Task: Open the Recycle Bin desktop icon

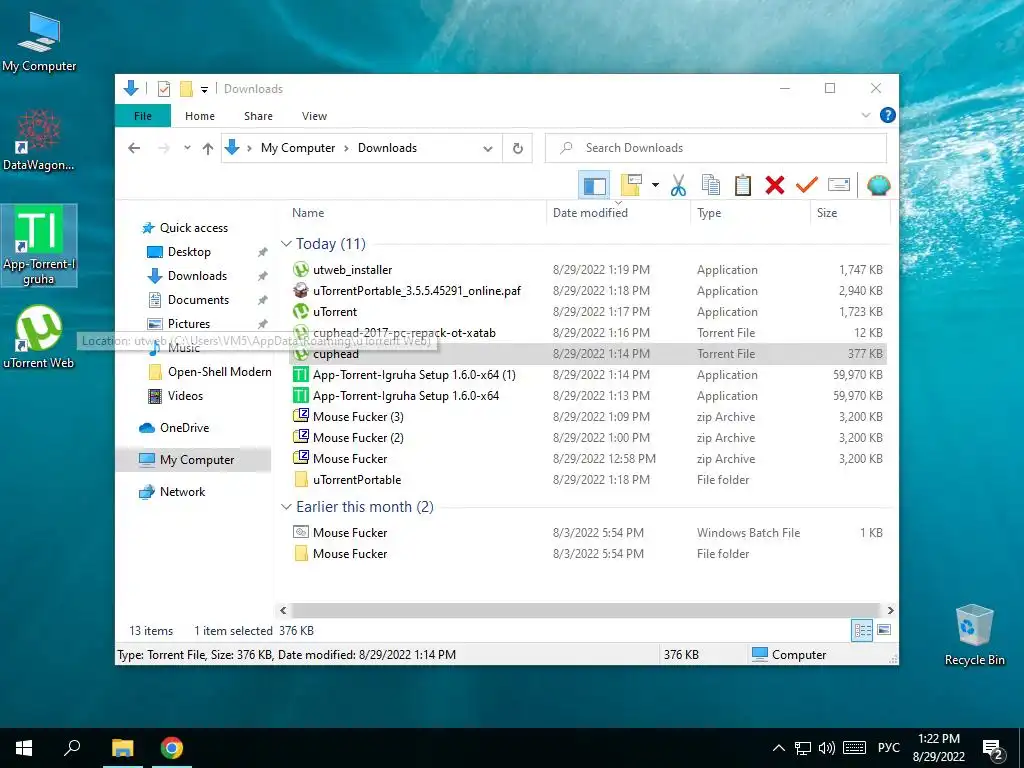Action: point(974,634)
